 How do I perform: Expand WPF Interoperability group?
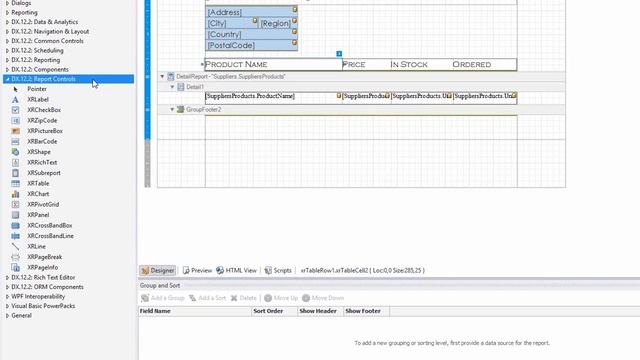(x=8, y=297)
